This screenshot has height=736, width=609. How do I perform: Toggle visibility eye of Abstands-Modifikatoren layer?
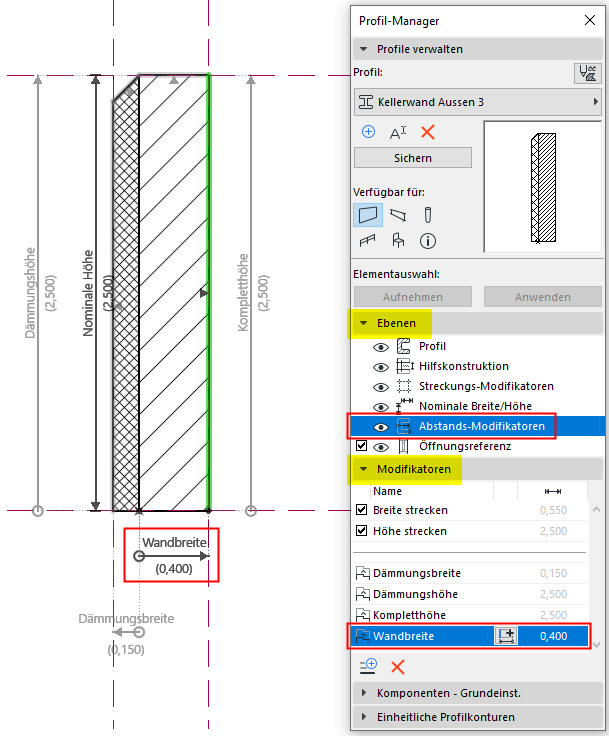point(381,427)
